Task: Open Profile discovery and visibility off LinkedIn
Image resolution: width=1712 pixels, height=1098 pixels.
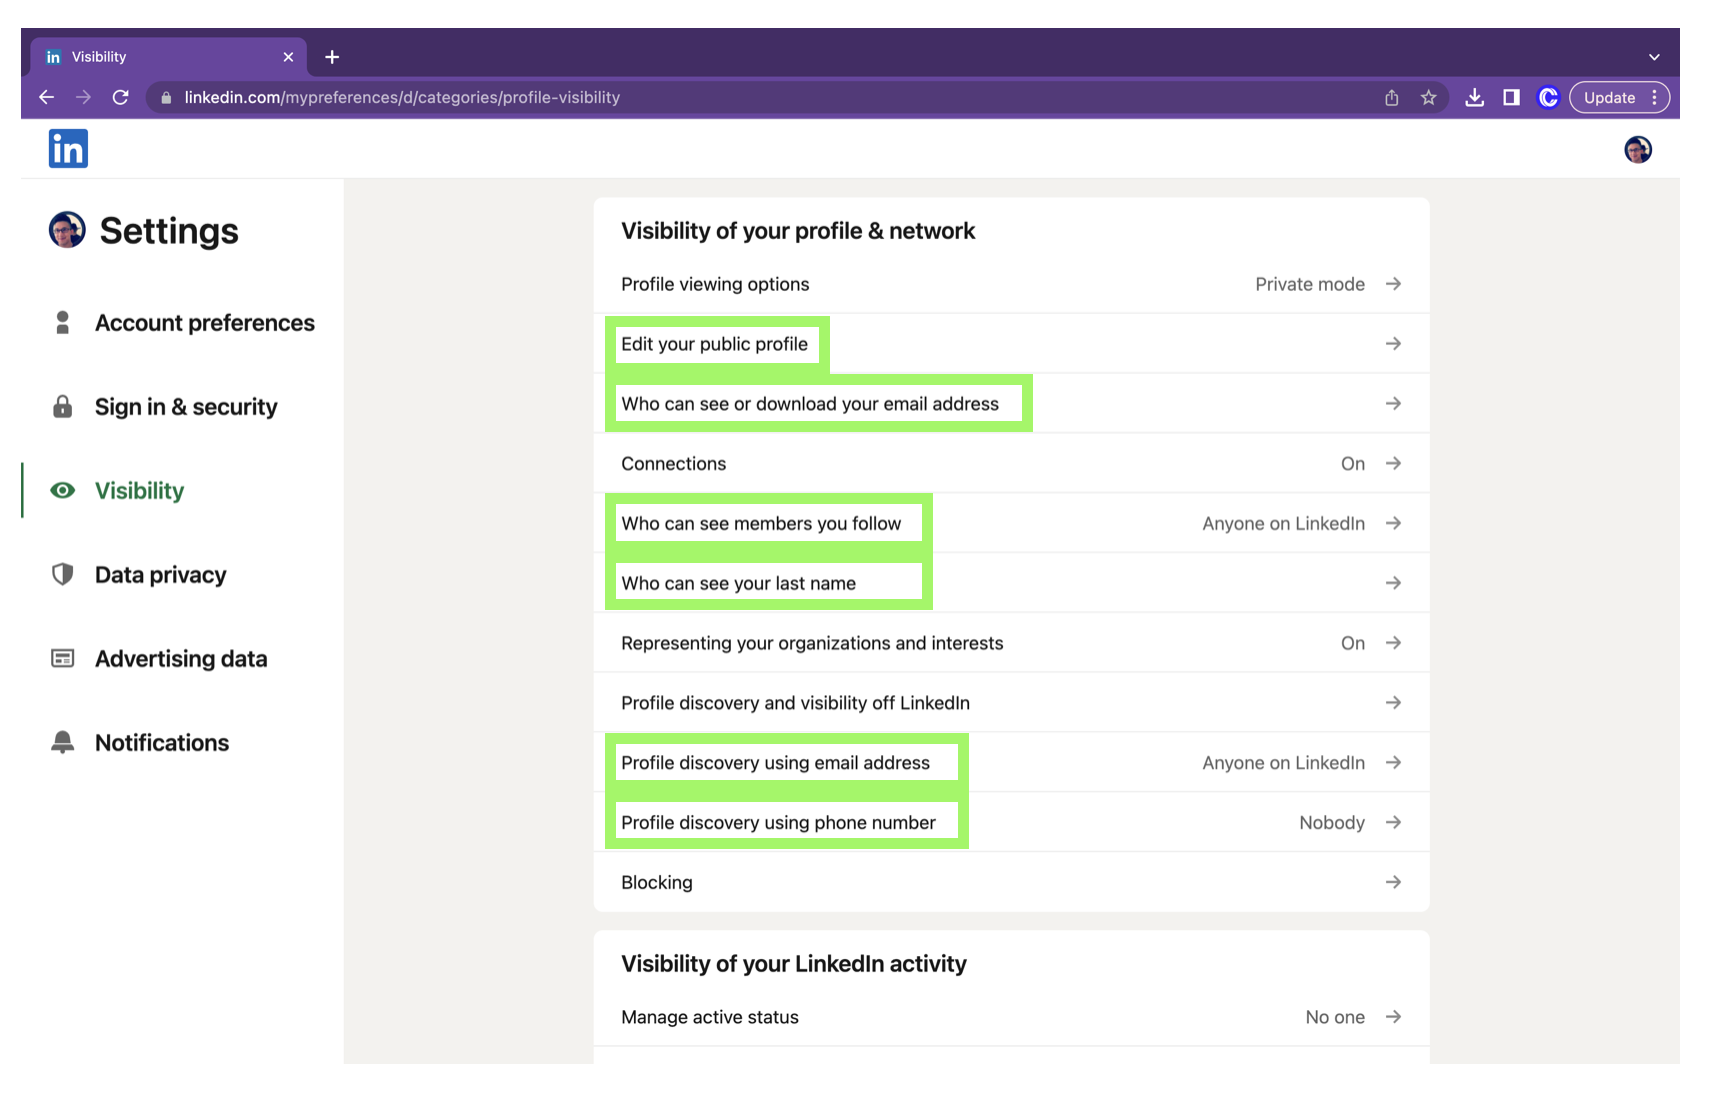Action: [1011, 703]
